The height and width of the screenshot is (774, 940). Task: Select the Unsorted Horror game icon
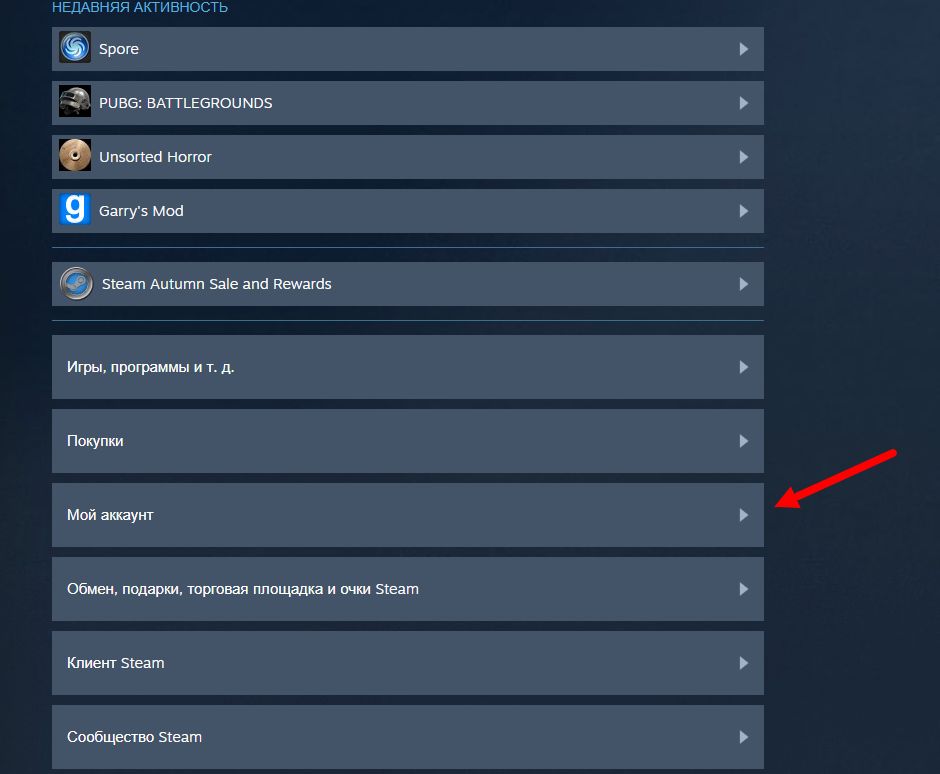click(75, 155)
